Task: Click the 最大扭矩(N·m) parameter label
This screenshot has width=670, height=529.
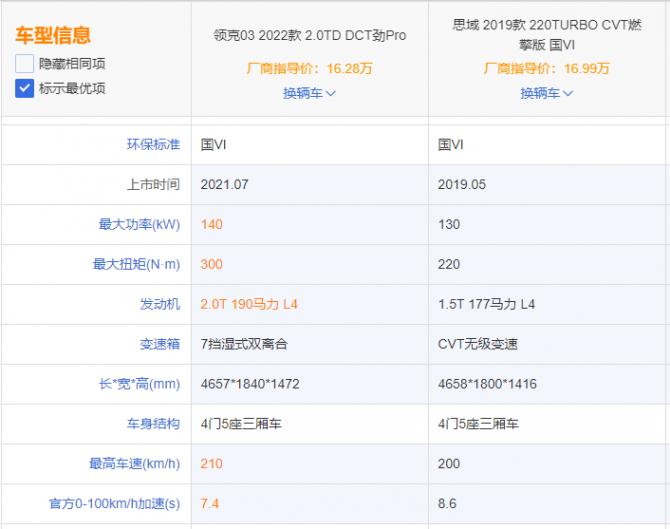Action: tap(136, 264)
